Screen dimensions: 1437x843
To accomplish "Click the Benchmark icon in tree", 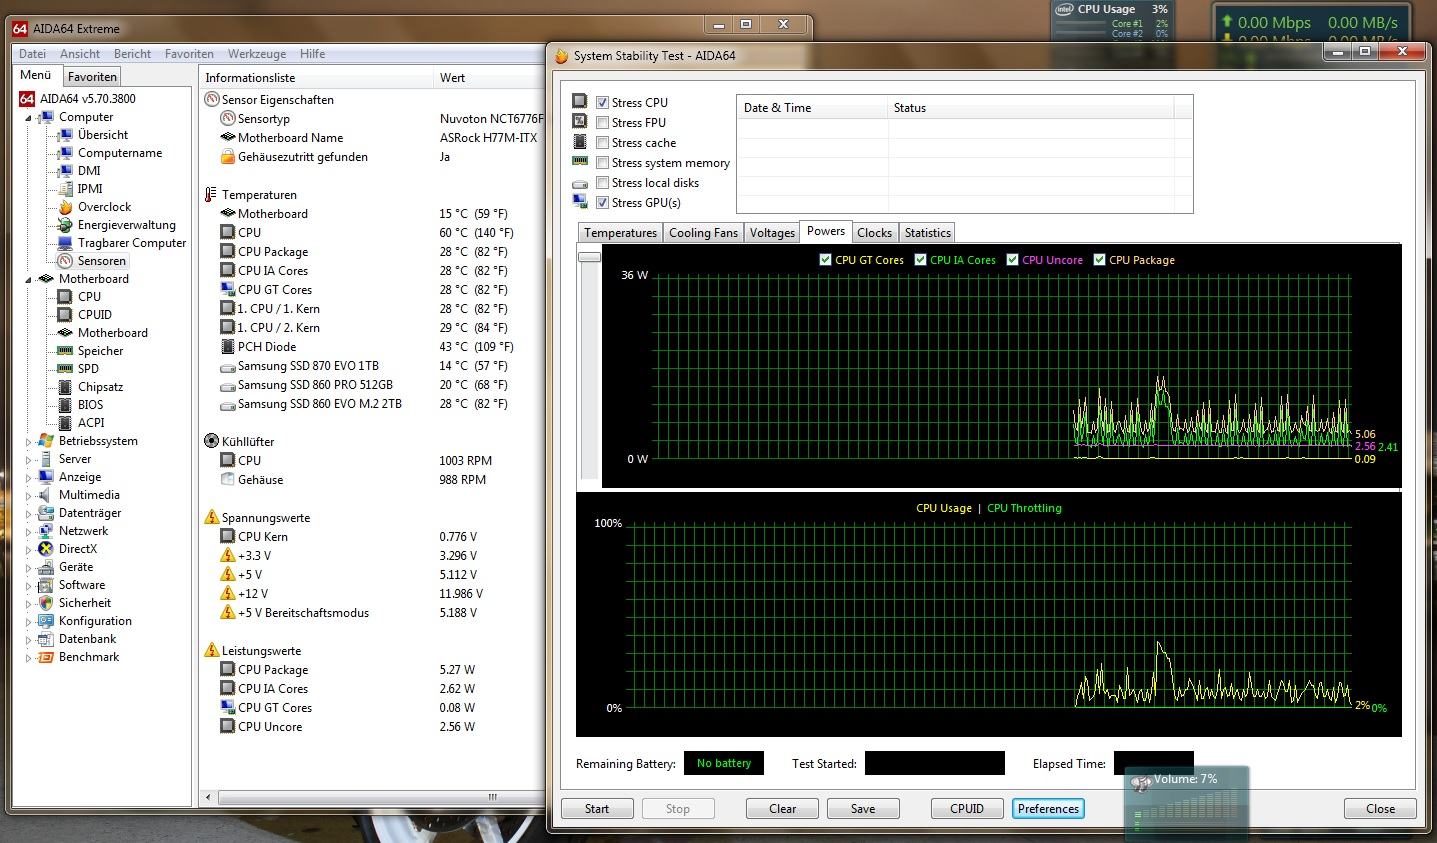I will tap(46, 657).
